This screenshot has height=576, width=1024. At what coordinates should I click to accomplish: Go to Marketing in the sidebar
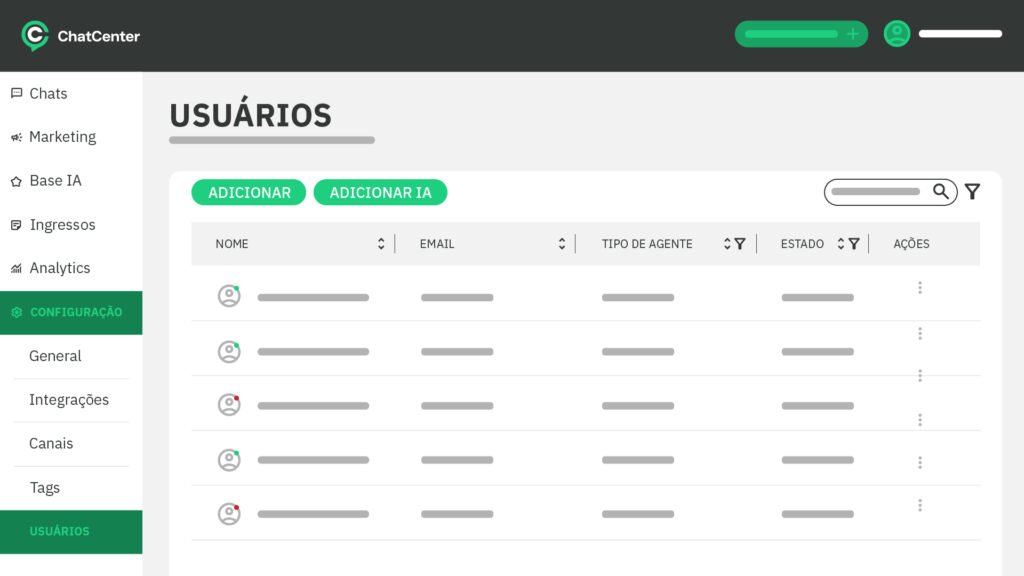click(62, 137)
